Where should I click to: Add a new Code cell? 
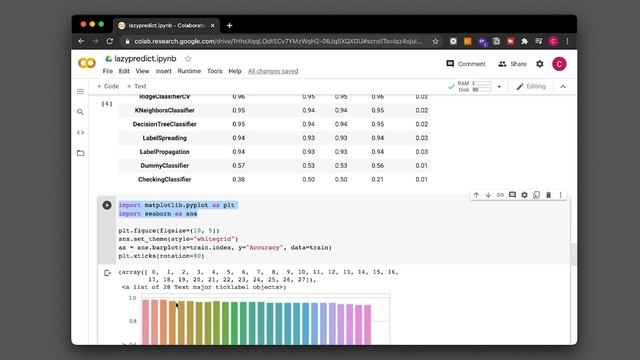[x=108, y=87]
